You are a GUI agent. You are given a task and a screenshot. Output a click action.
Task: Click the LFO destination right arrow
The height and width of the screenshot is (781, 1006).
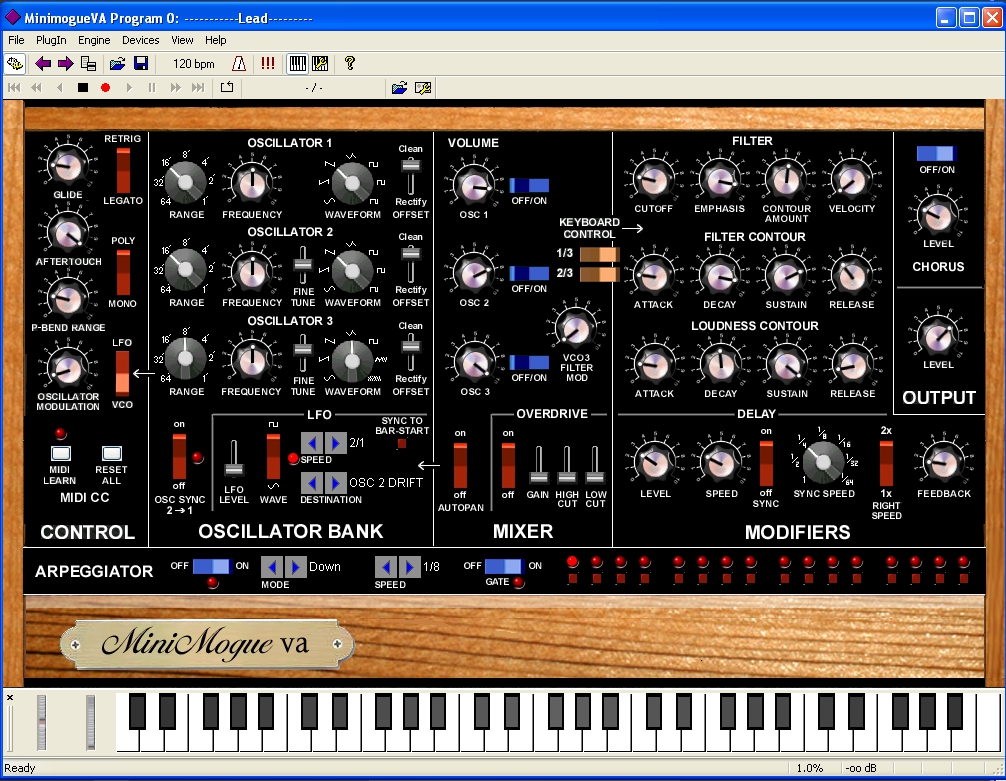(x=335, y=482)
